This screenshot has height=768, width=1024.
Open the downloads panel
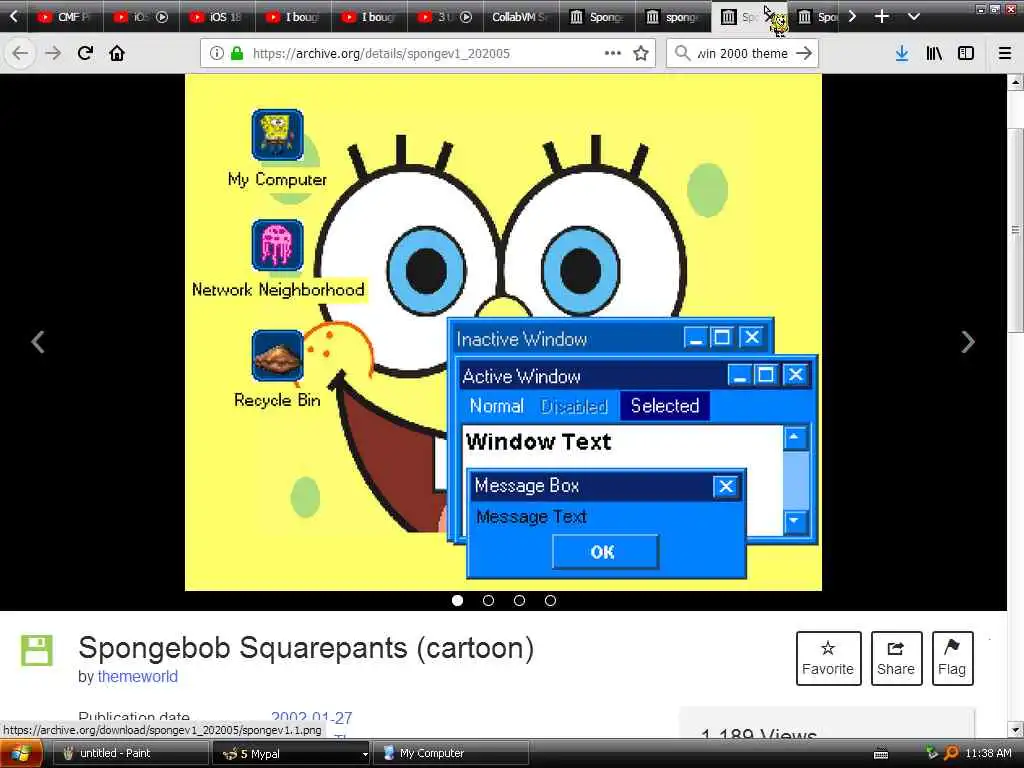902,53
